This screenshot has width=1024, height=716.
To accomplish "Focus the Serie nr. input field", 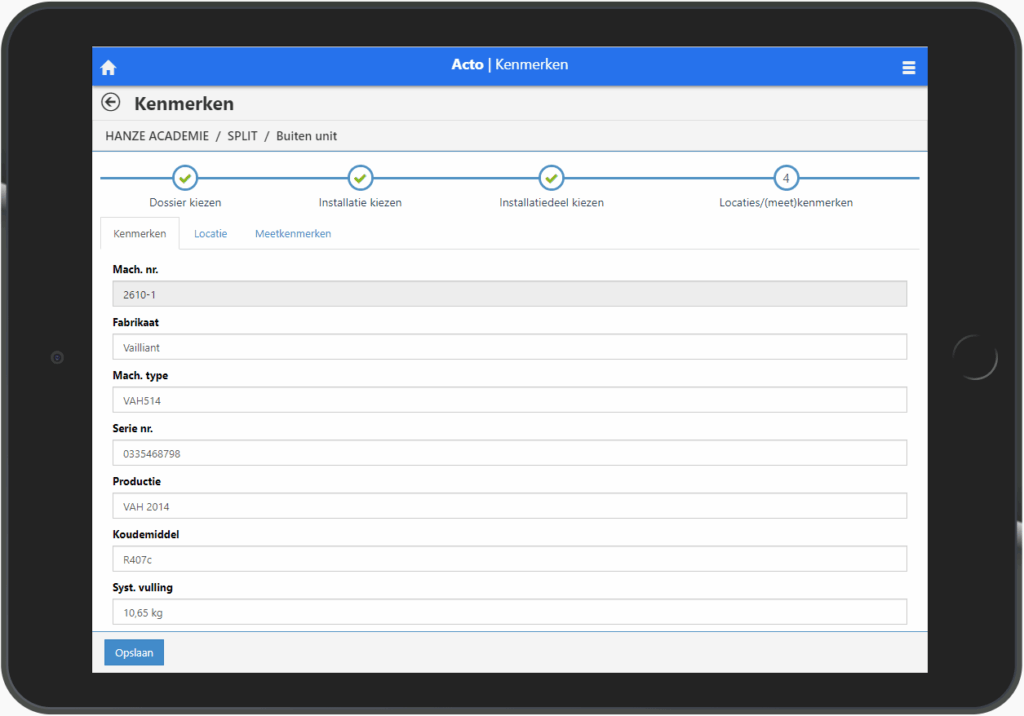I will point(509,453).
